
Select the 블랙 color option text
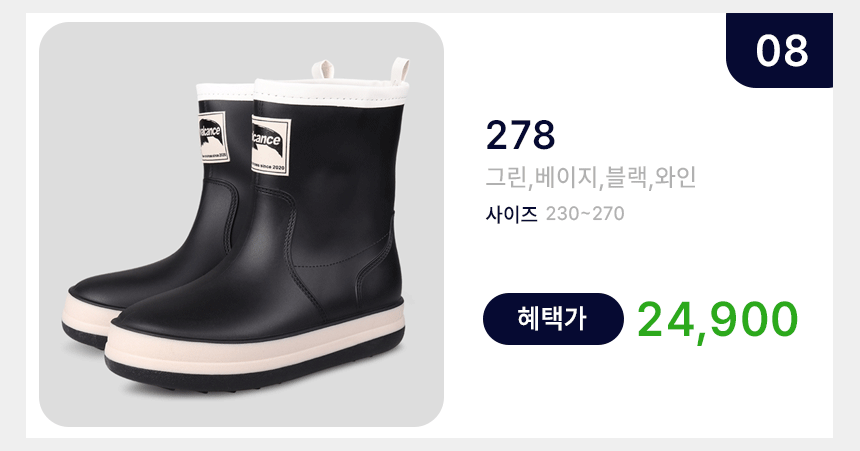pyautogui.click(x=624, y=178)
